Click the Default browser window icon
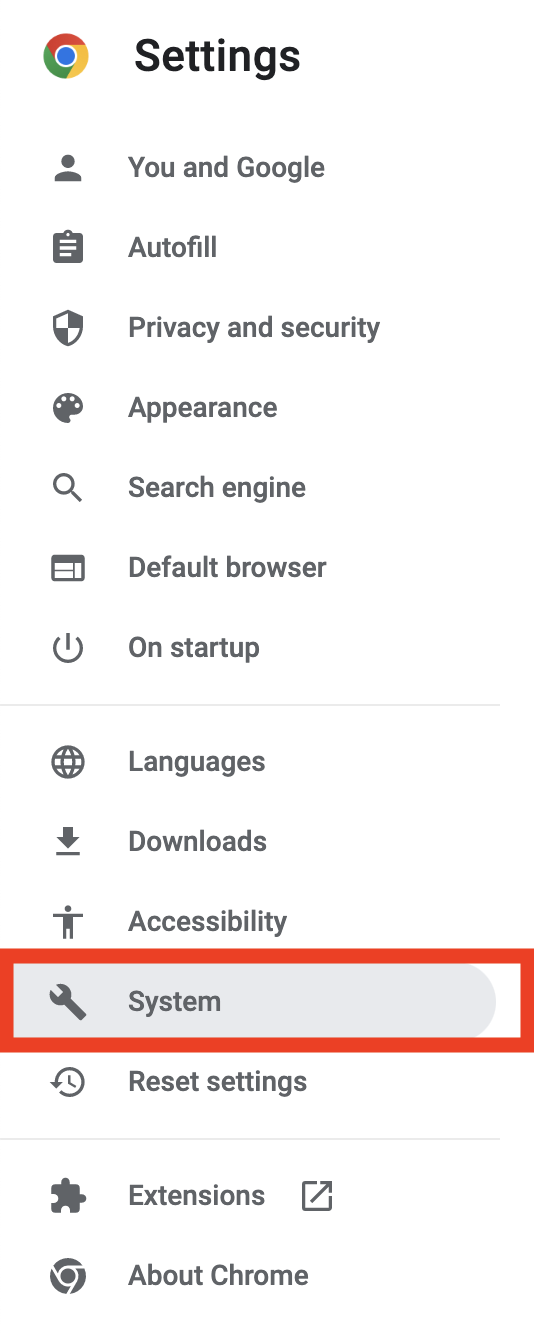This screenshot has width=534, height=1336. tap(68, 568)
